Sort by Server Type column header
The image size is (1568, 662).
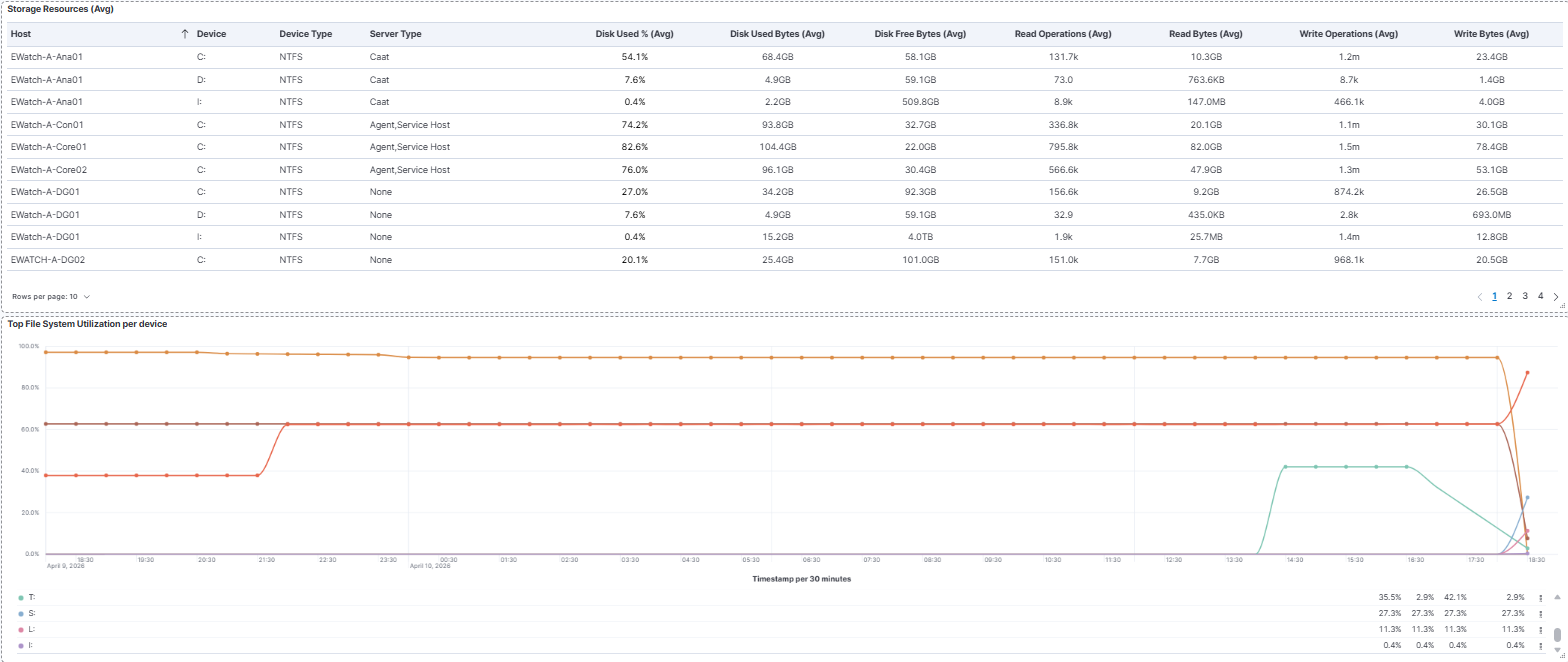click(x=396, y=34)
